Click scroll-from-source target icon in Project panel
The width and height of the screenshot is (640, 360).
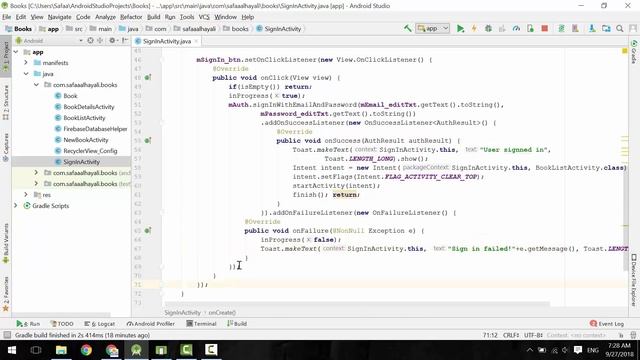coord(91,40)
